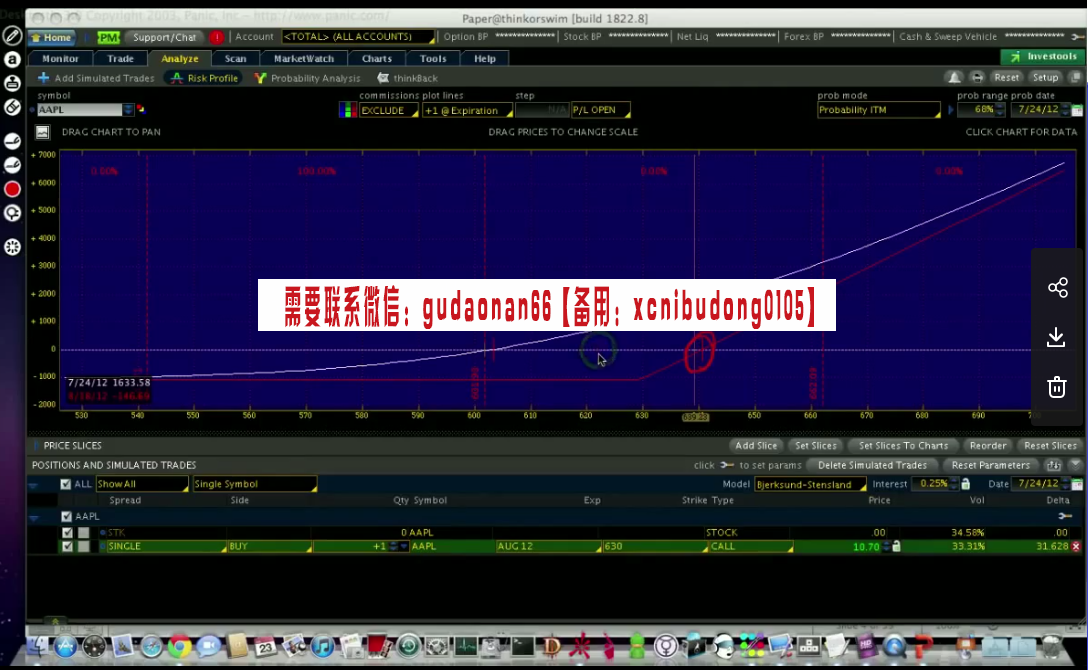The height and width of the screenshot is (670, 1088).
Task: Open the Probability ITM prob mode dropdown
Action: 878,110
